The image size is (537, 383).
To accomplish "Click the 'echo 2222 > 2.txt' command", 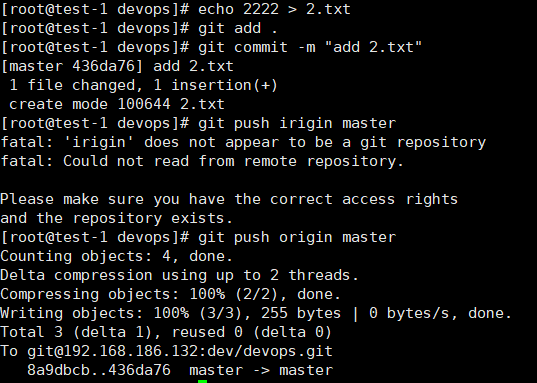I will (x=274, y=9).
